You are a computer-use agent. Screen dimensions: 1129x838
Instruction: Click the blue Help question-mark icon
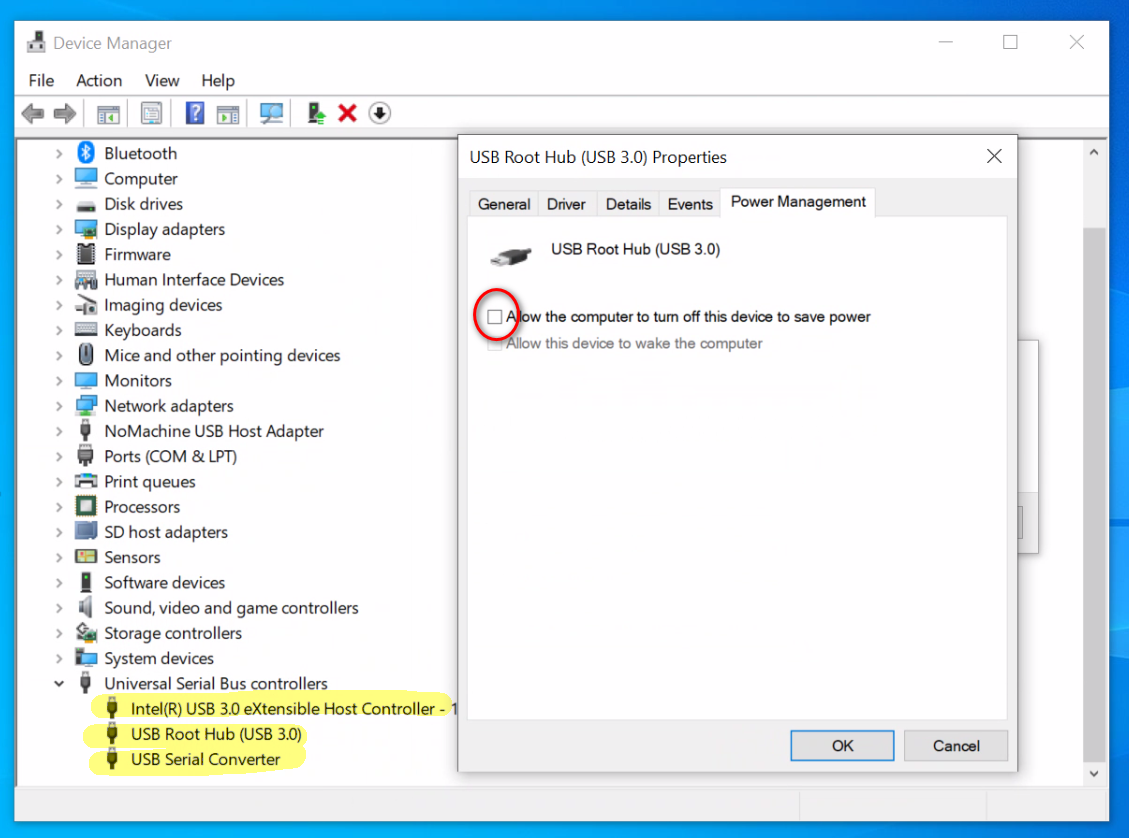[x=194, y=113]
